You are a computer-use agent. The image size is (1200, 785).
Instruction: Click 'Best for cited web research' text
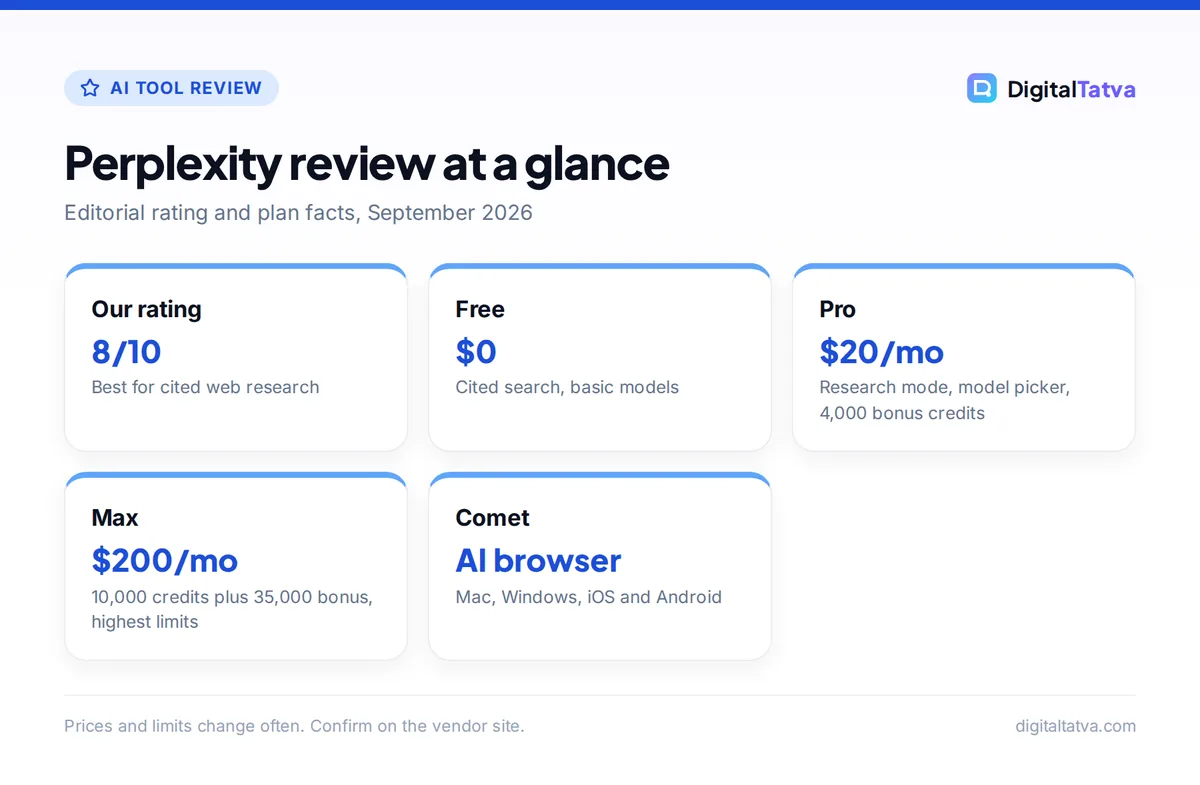pos(205,387)
